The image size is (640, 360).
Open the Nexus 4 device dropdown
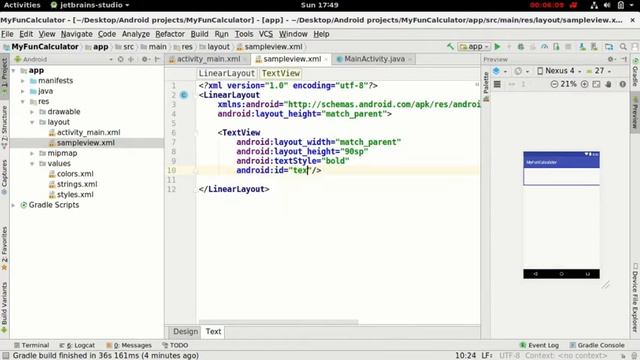[559, 71]
